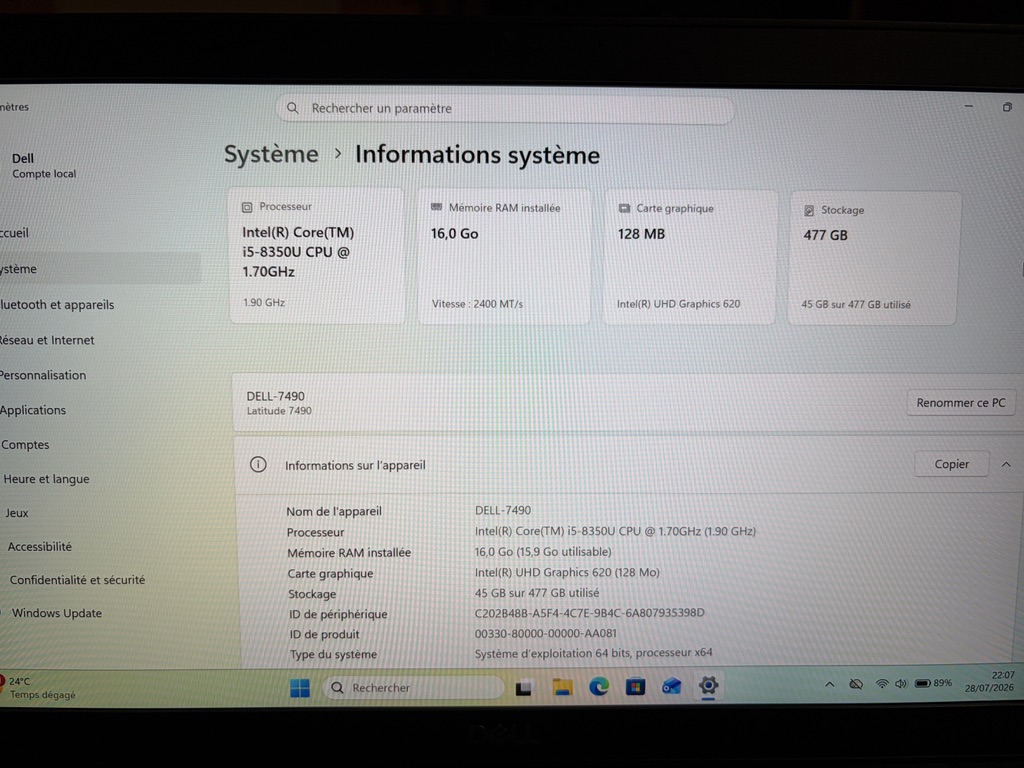Select the product ID 00330-80000-00000-AA081
The image size is (1024, 768).
545,633
